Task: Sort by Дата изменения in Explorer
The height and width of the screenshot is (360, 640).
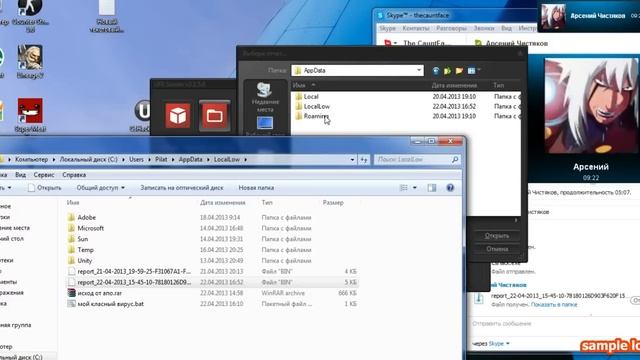Action: click(222, 202)
